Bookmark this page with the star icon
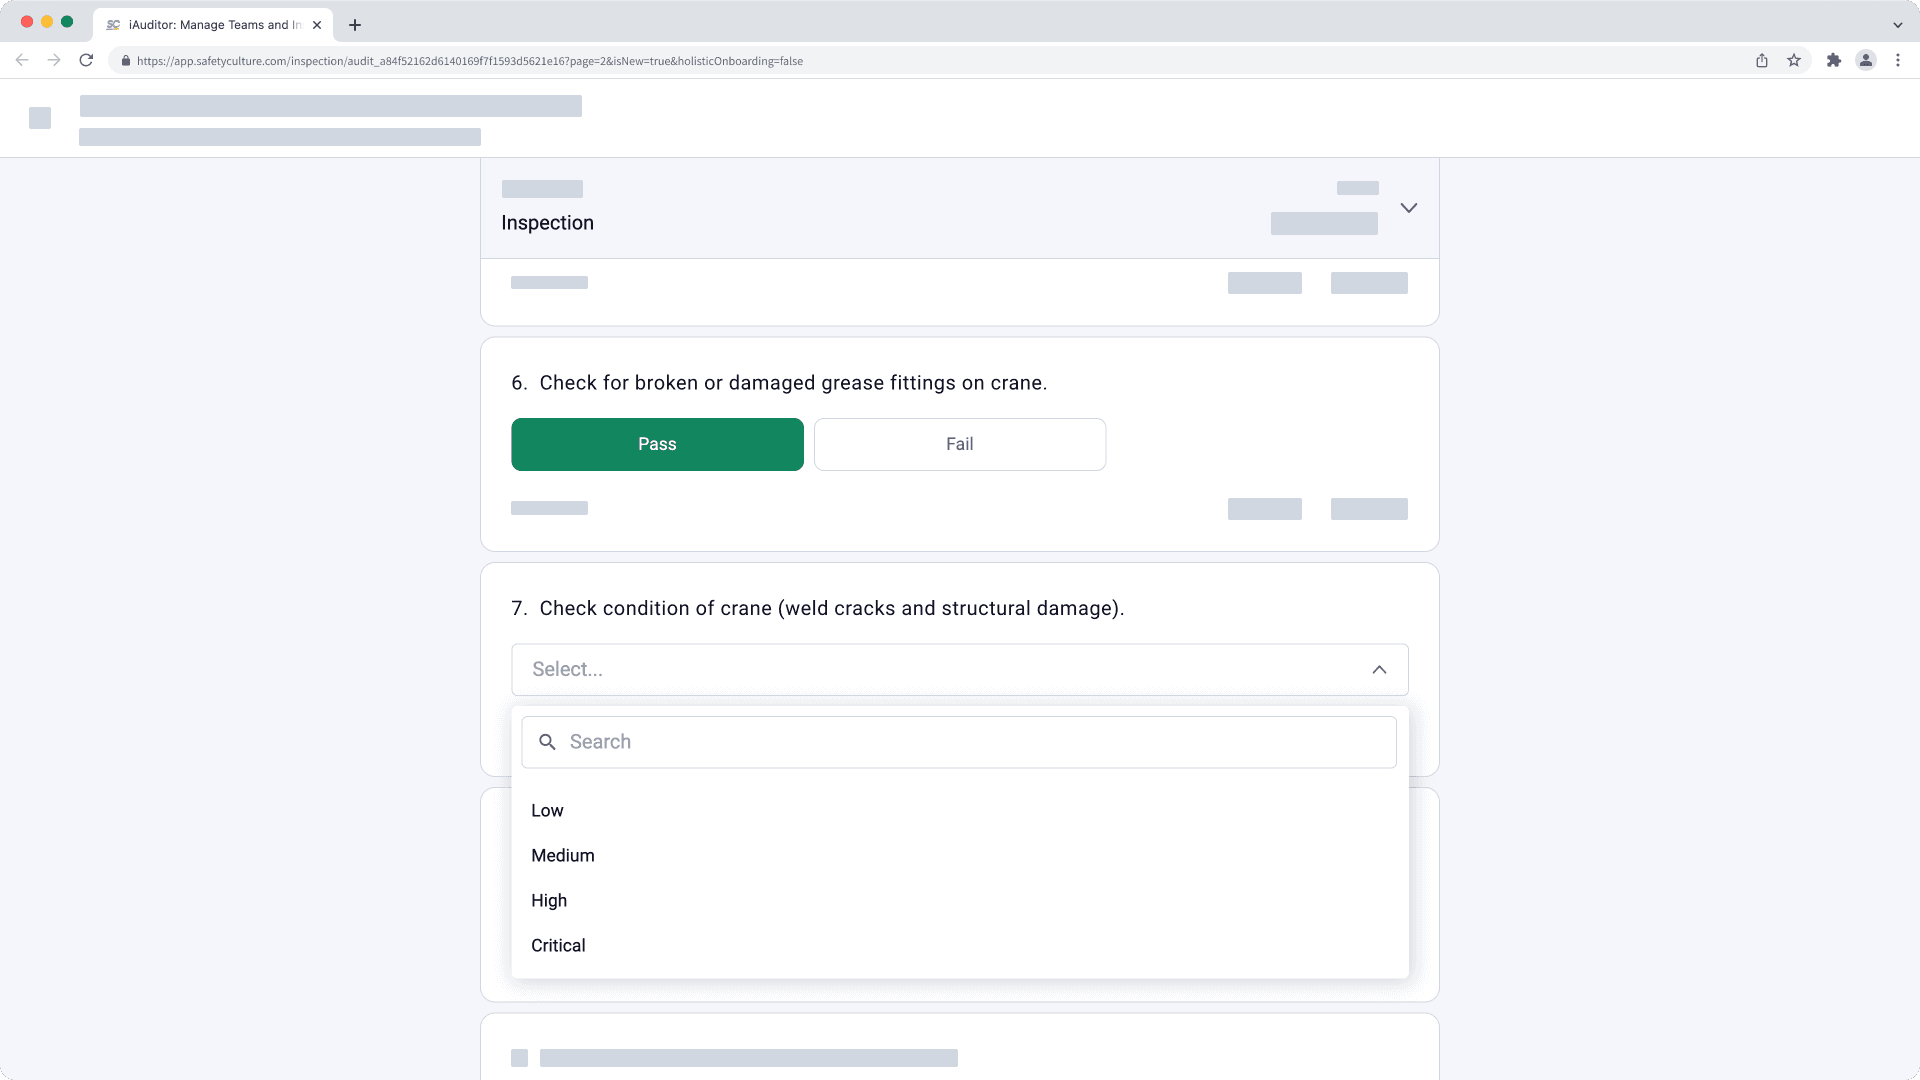Image resolution: width=1920 pixels, height=1080 pixels. (x=1793, y=60)
